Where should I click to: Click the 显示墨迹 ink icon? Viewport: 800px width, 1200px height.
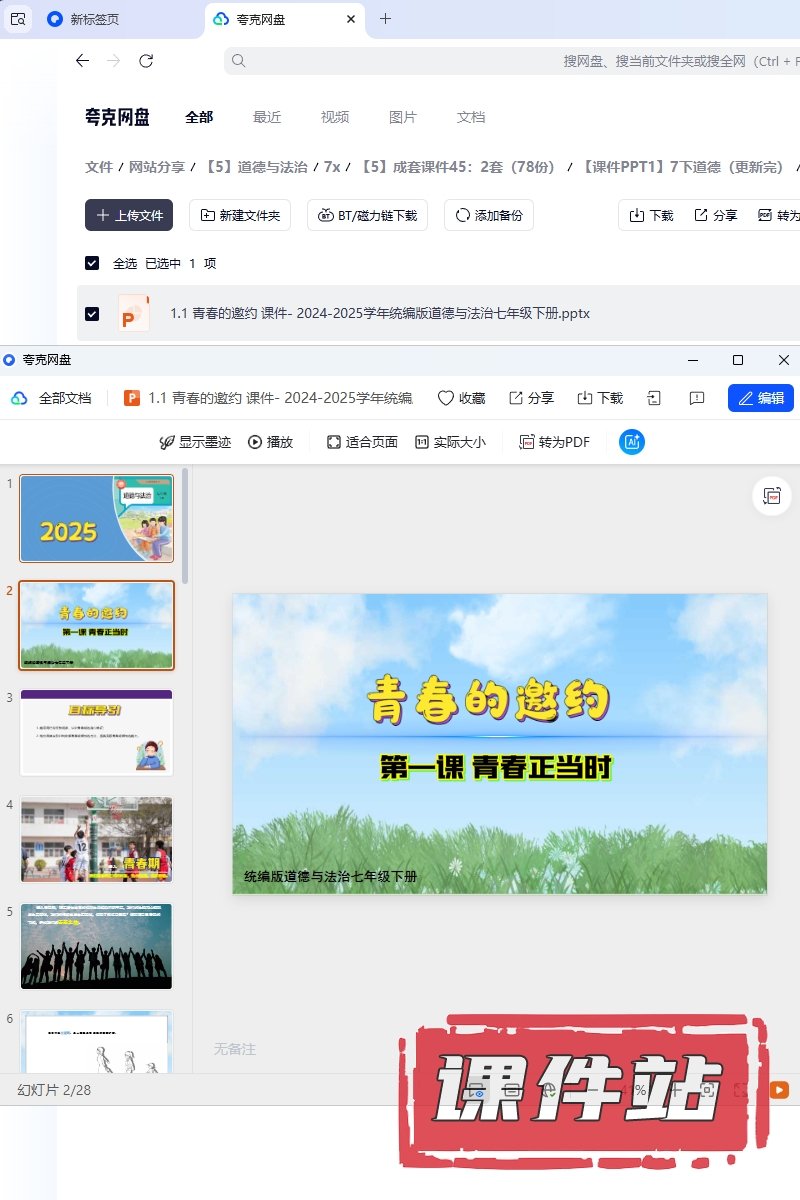click(x=167, y=442)
